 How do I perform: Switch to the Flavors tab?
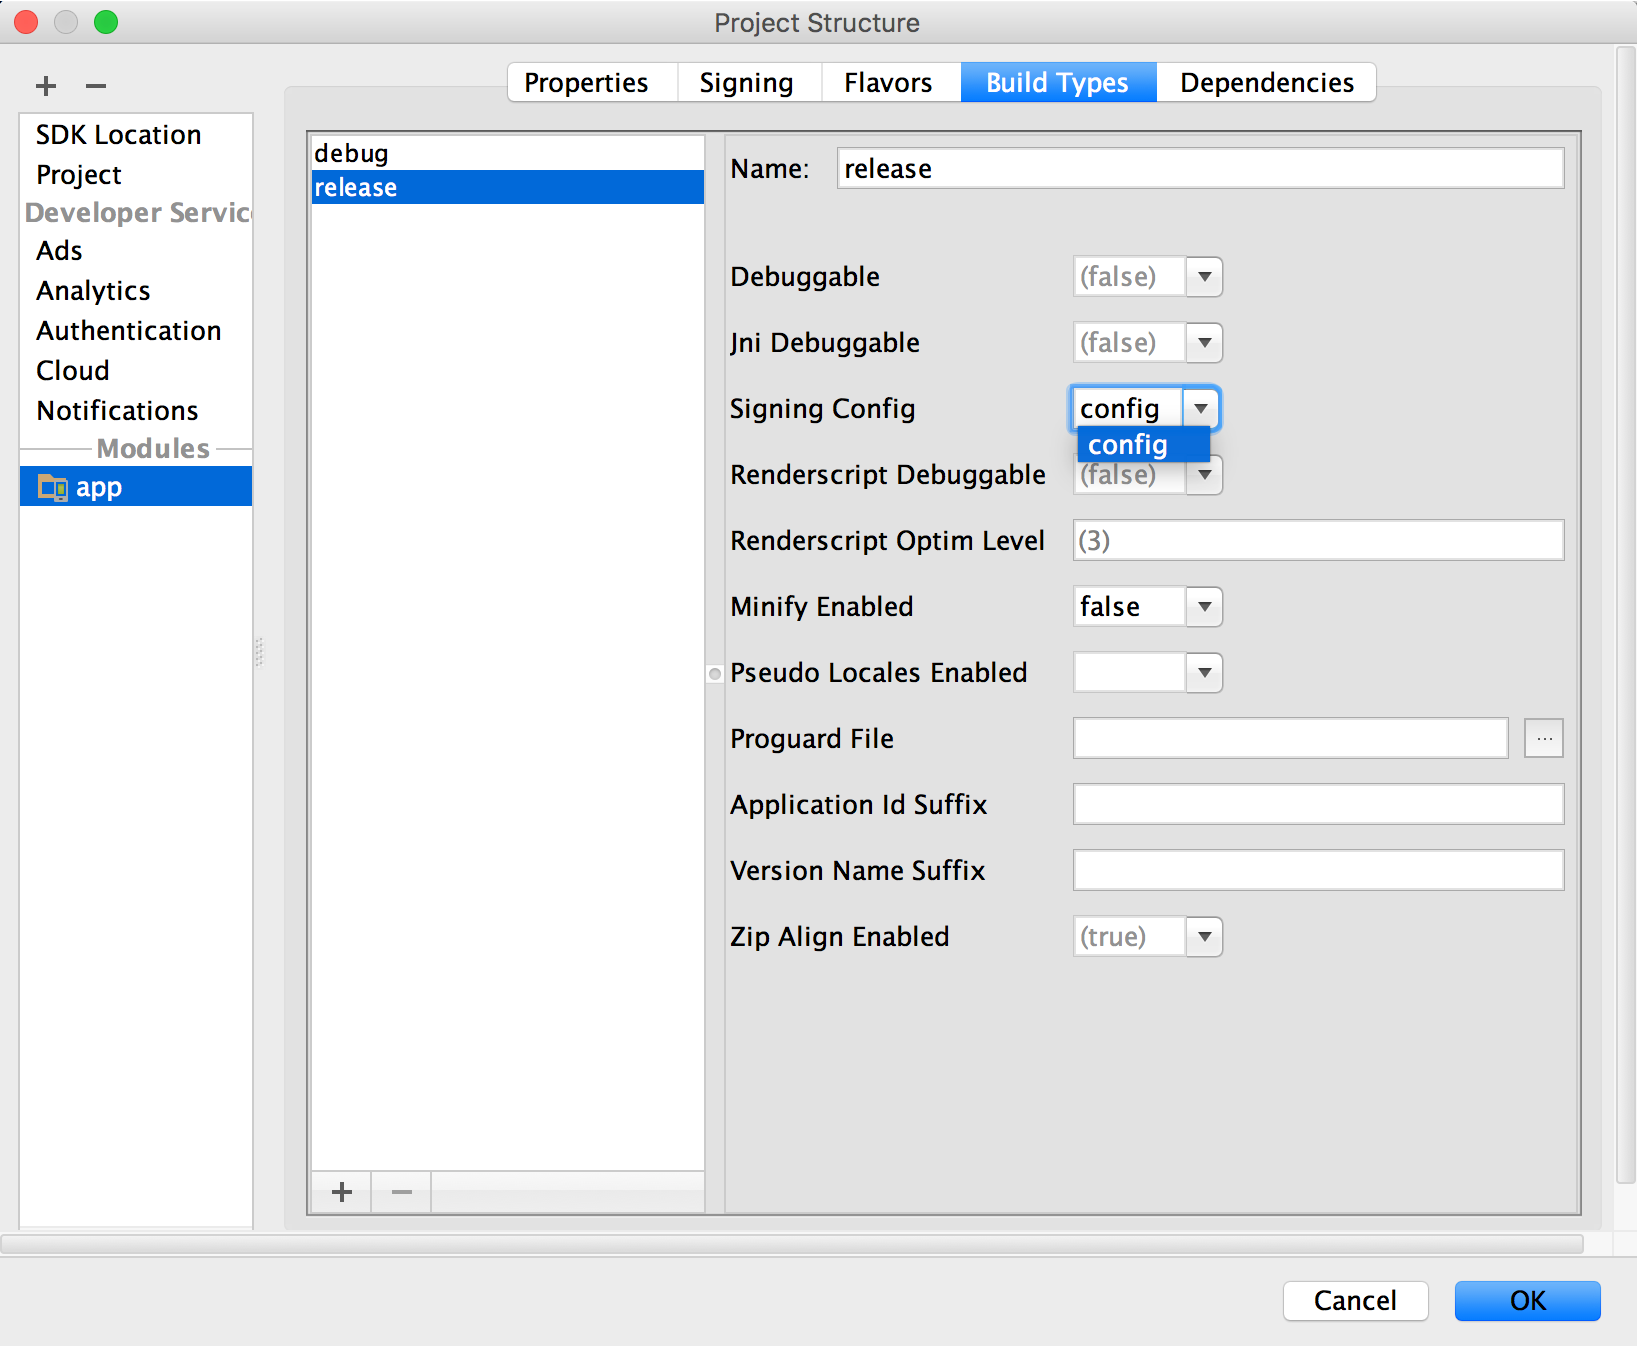coord(888,83)
